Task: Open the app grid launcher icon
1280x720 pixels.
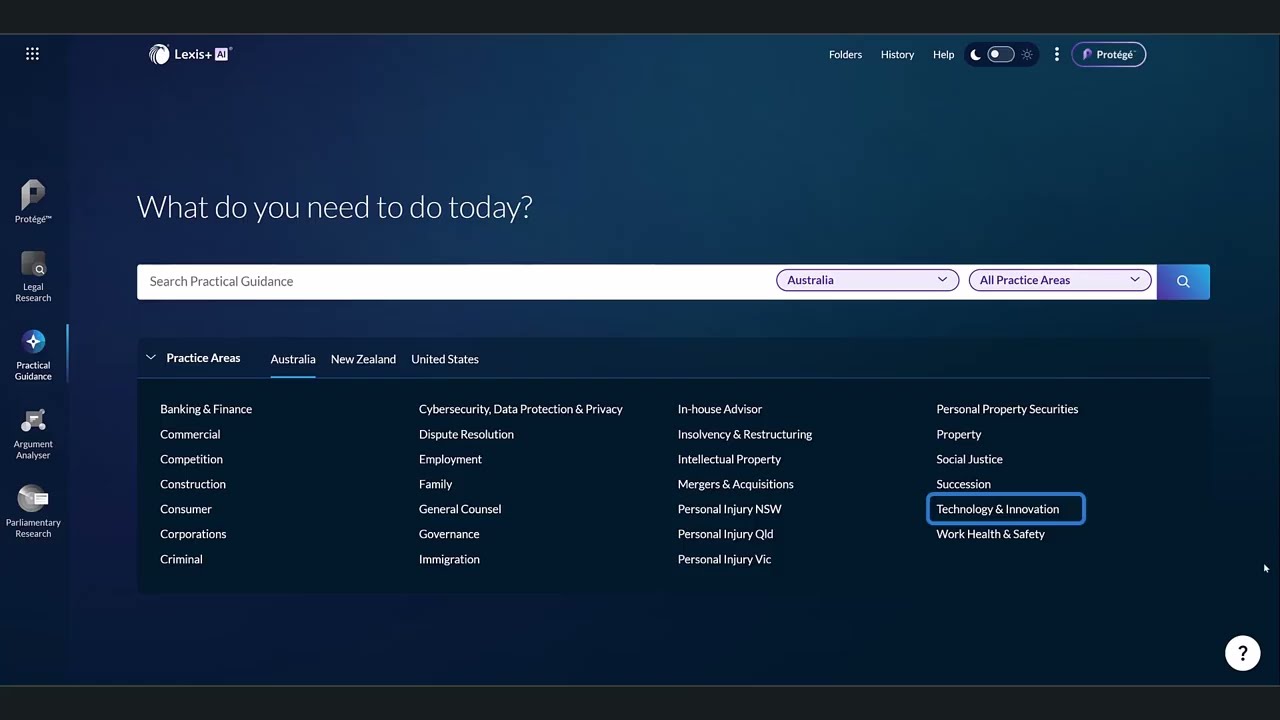Action: [x=33, y=54]
